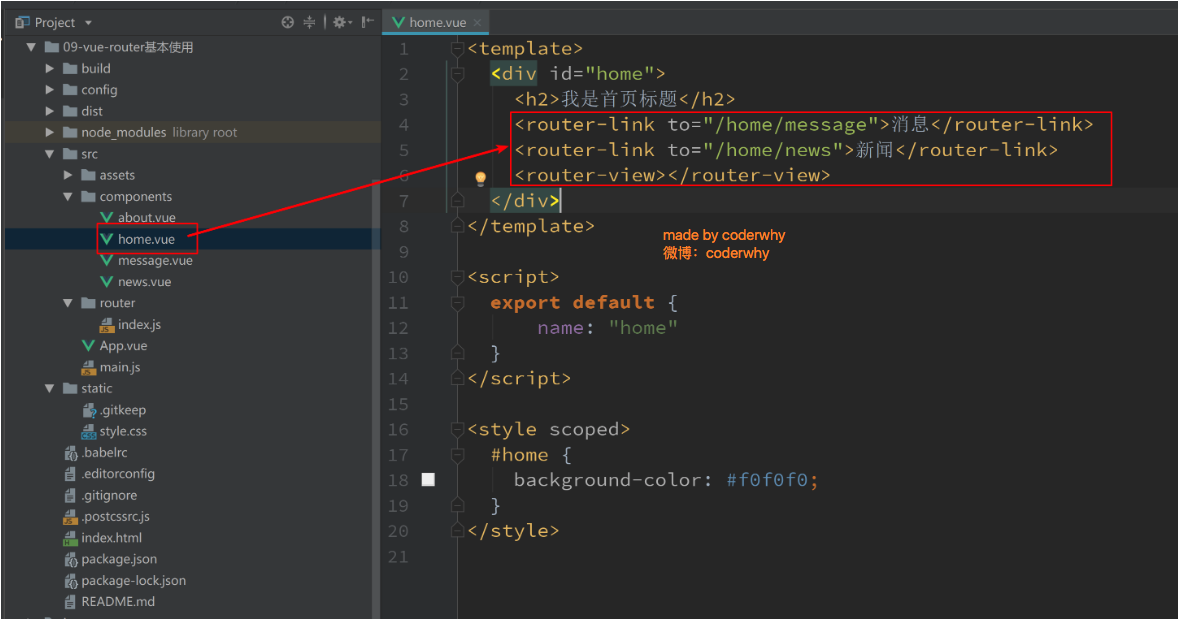Collapse the components folder
This screenshot has height=619, width=1178.
[68, 197]
